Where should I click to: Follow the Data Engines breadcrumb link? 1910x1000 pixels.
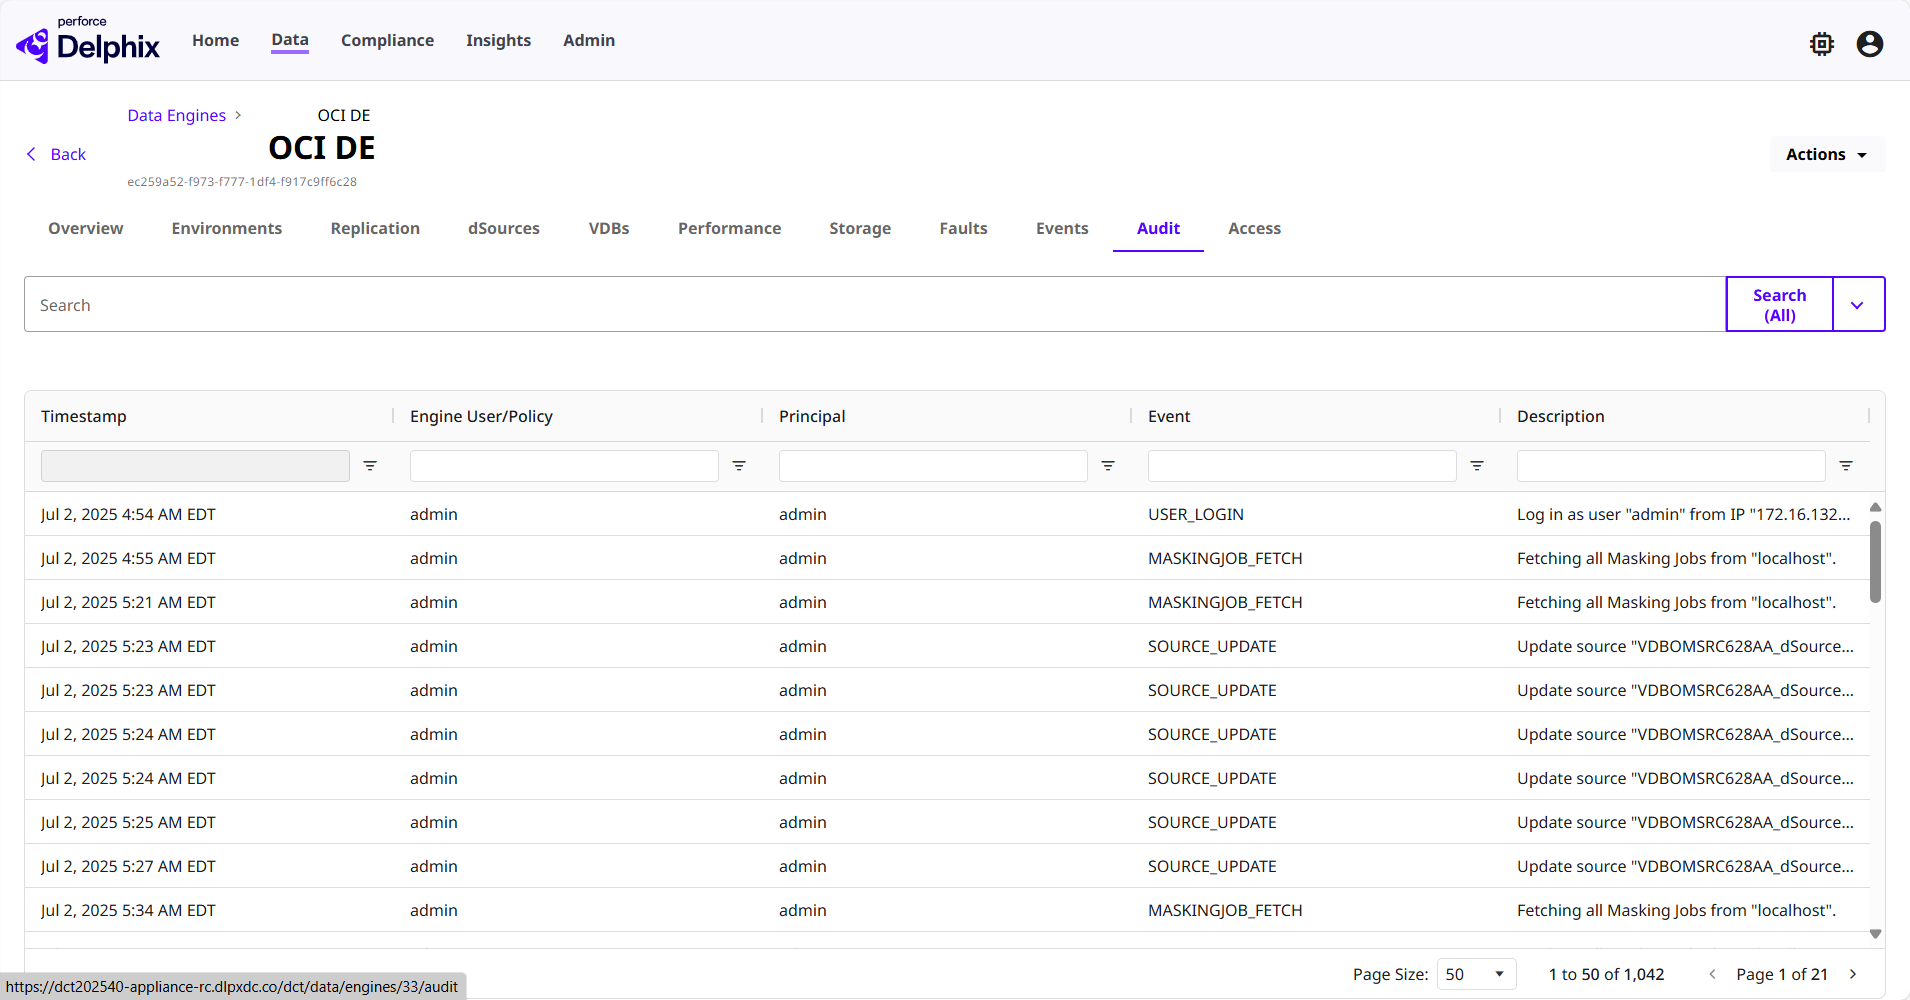[177, 115]
